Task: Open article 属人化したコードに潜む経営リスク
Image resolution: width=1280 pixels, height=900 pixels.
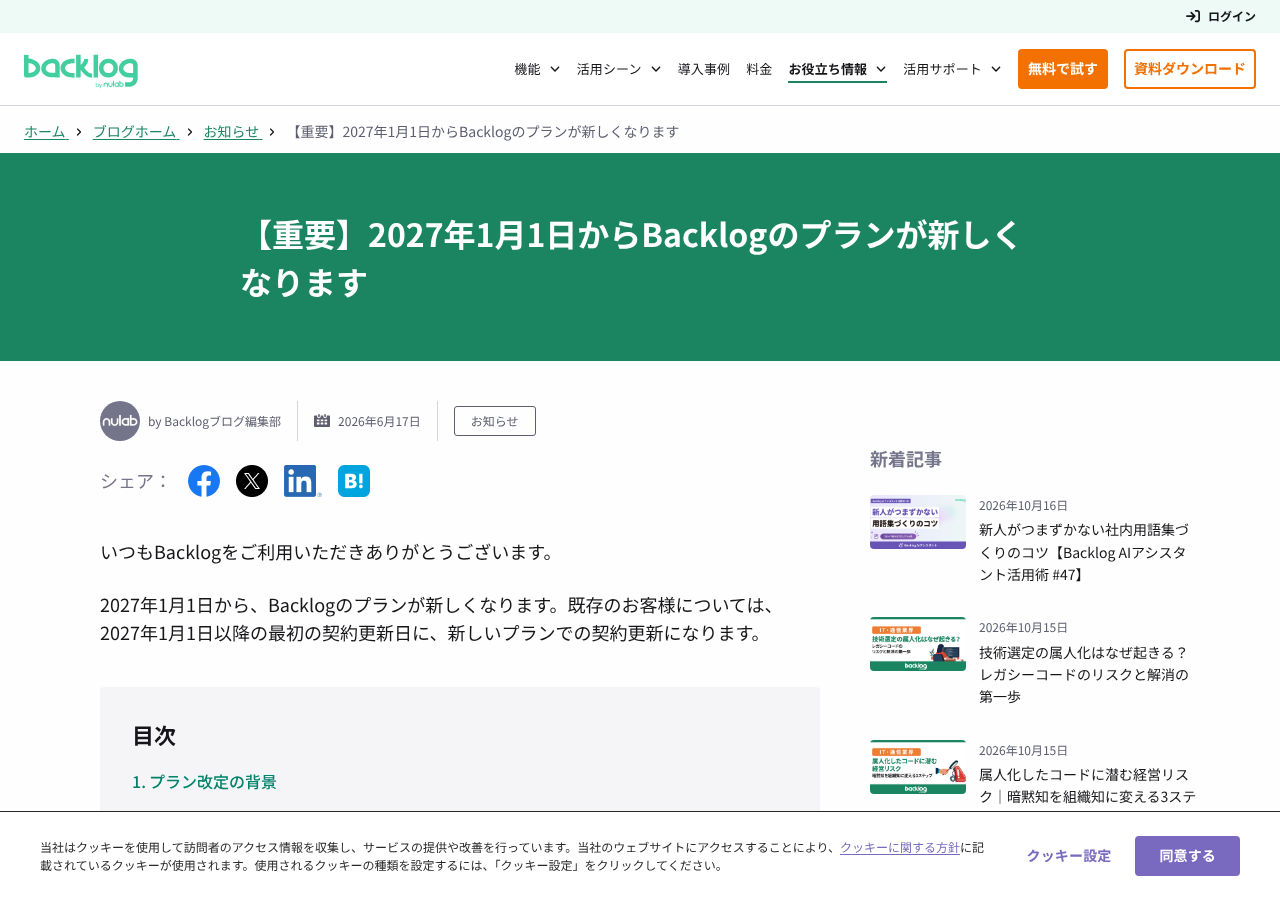Action: pyautogui.click(x=1087, y=786)
